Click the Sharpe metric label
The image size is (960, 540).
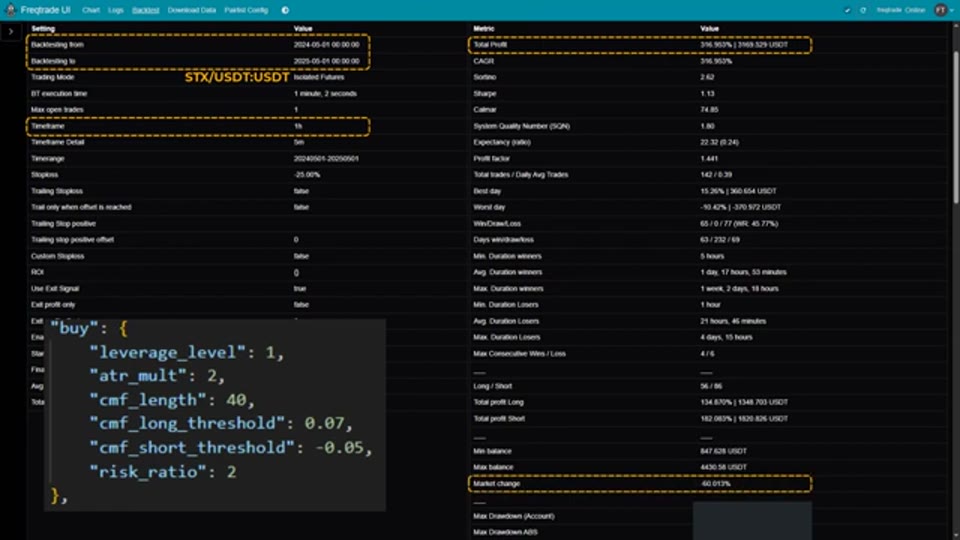pyautogui.click(x=484, y=94)
